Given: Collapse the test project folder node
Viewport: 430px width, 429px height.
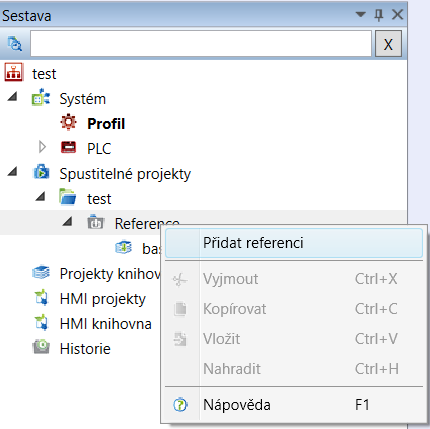Looking at the screenshot, I should [x=40, y=196].
